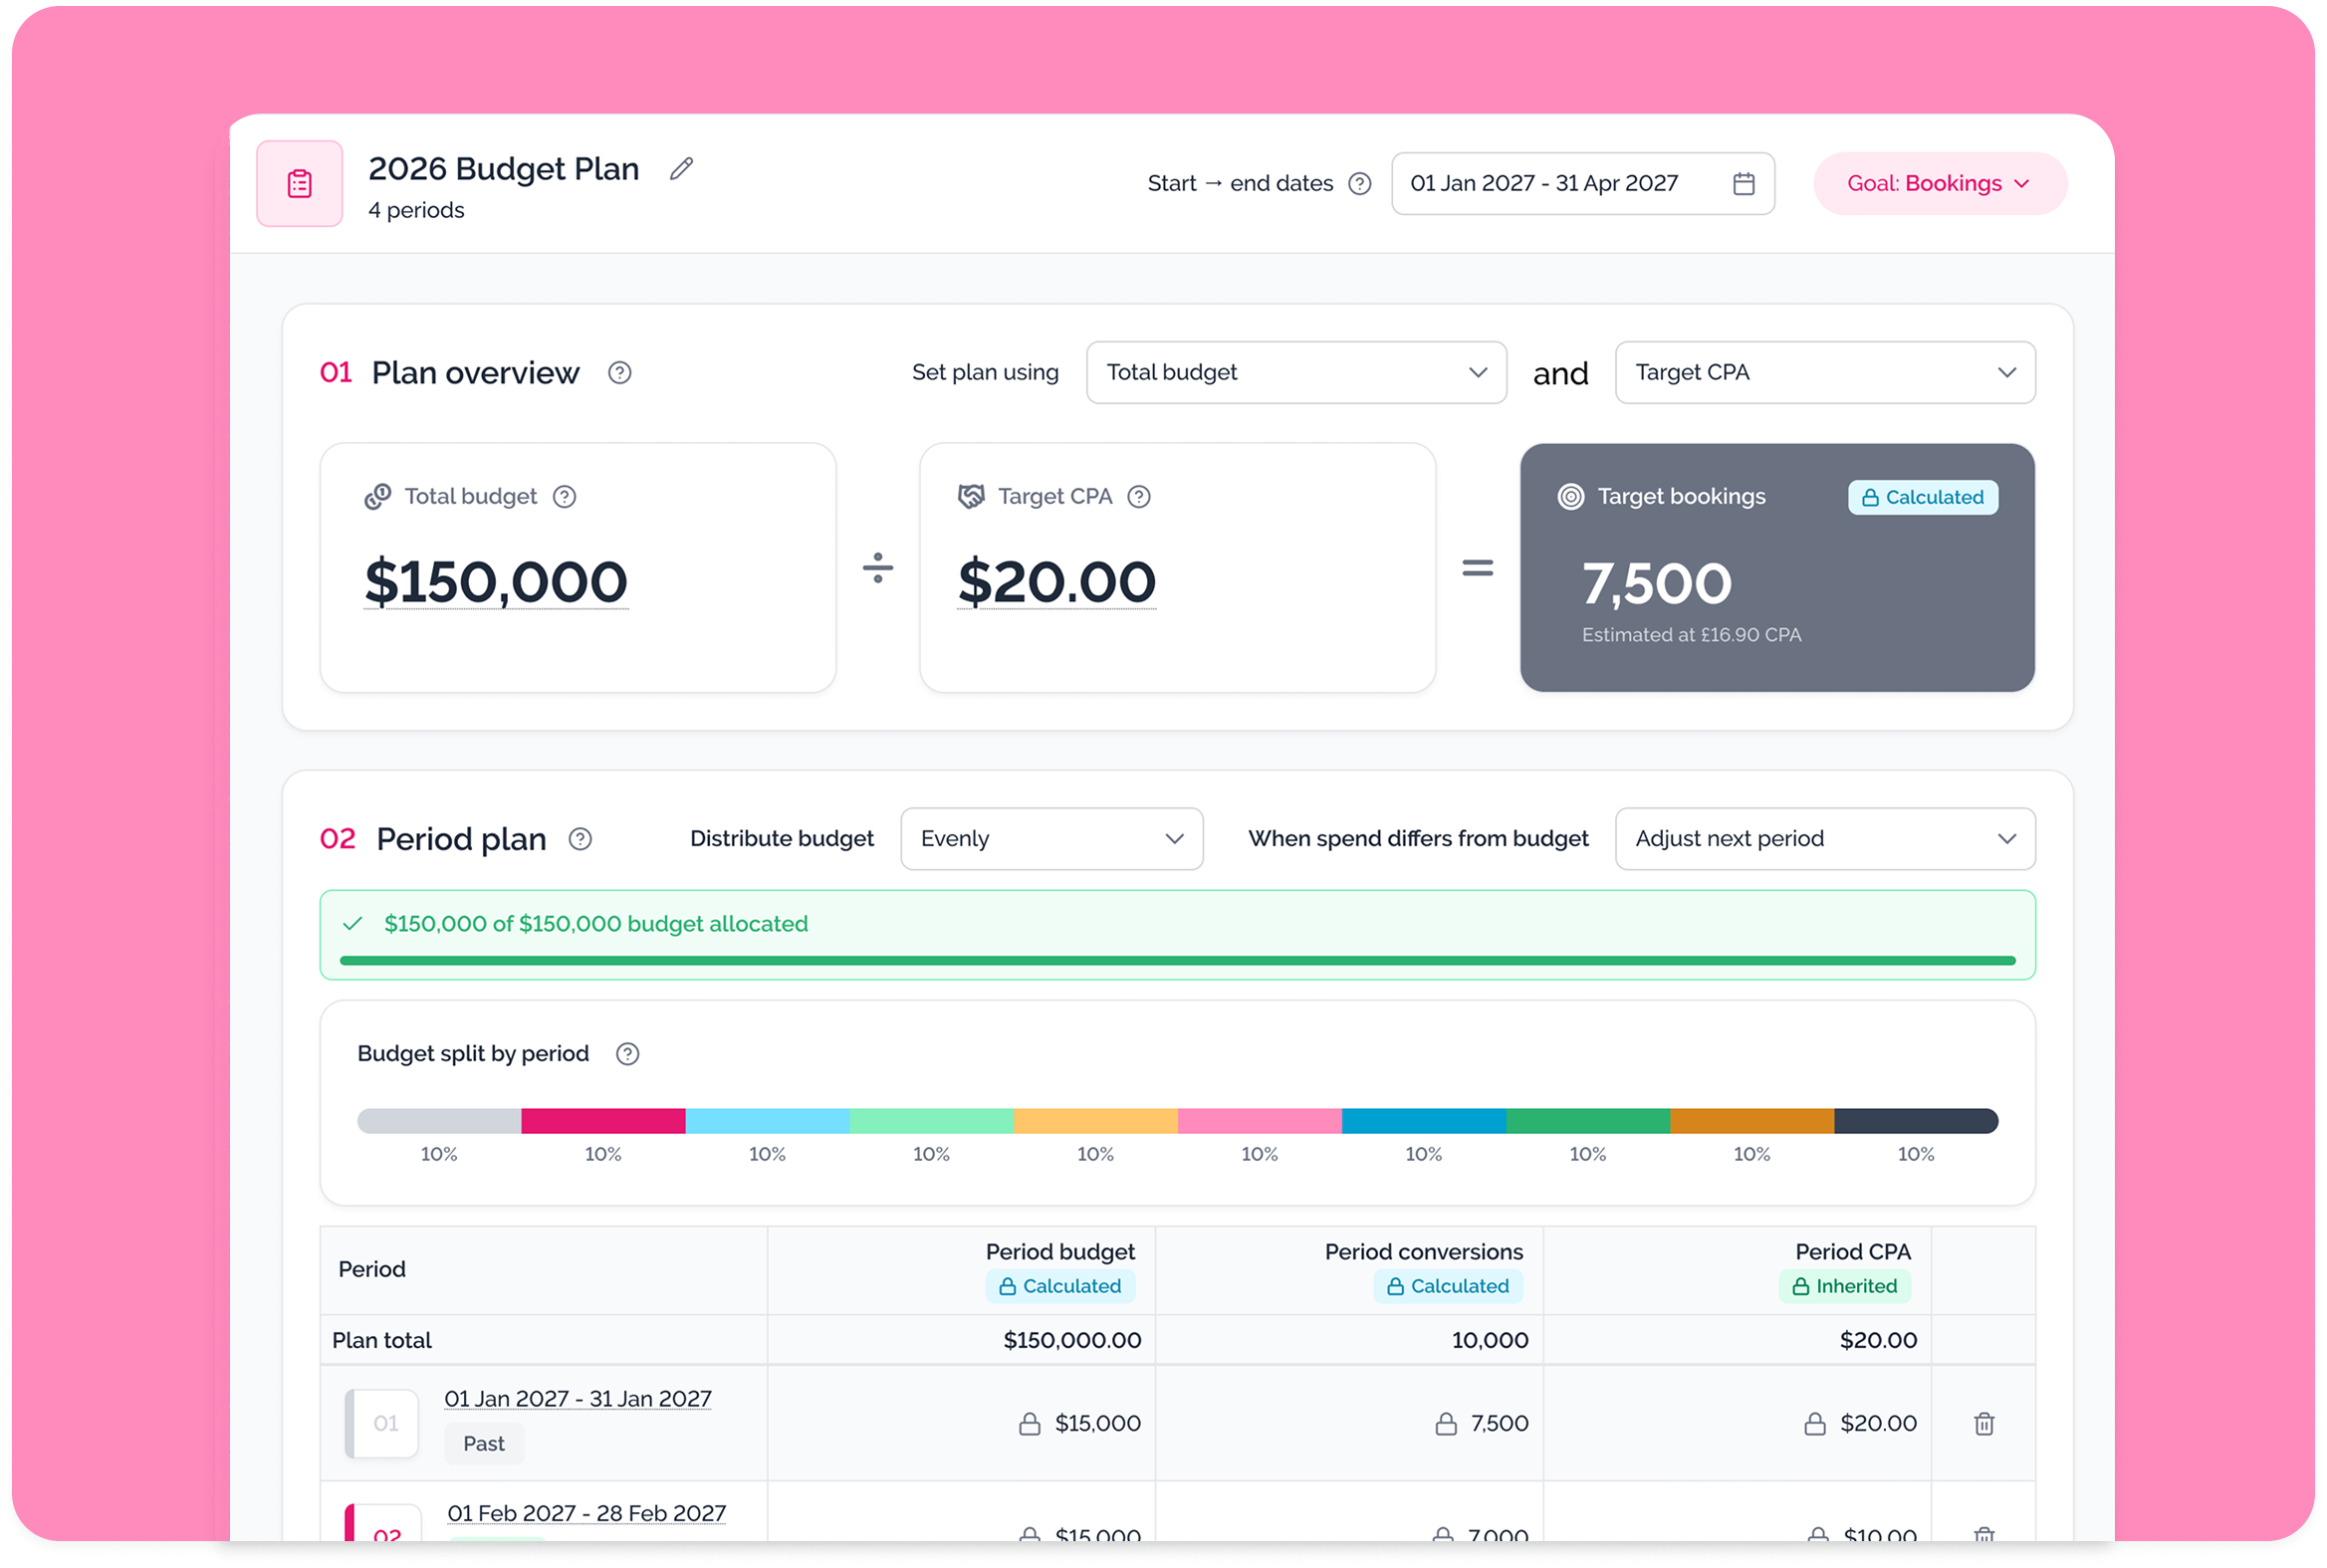Click Inherited badge under Period CPA
The image size is (2327, 1568).
[1844, 1286]
